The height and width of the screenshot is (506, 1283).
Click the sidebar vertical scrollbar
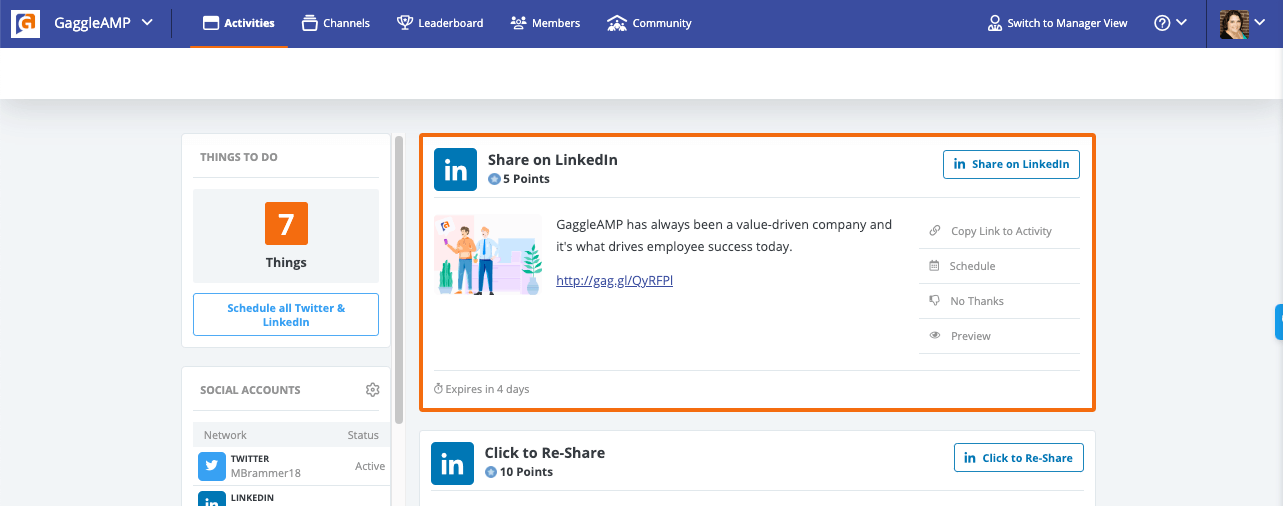[400, 279]
